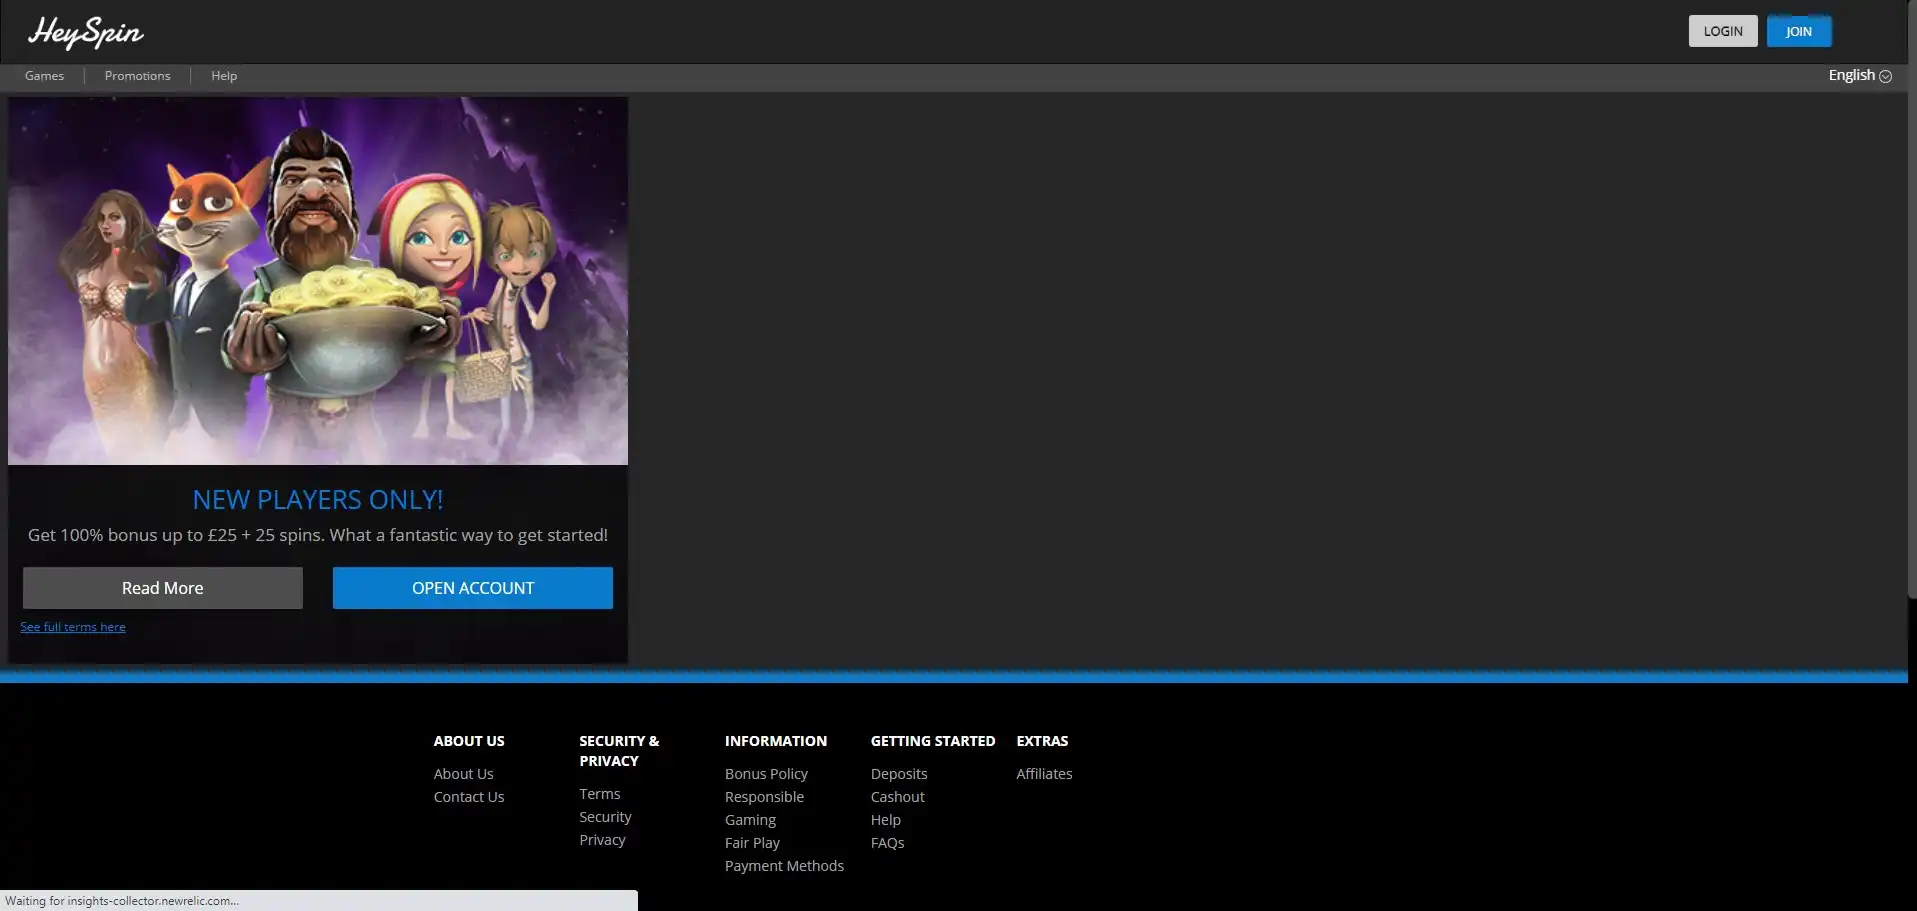Image resolution: width=1917 pixels, height=911 pixels.
Task: Open the About Us footer link
Action: [463, 774]
